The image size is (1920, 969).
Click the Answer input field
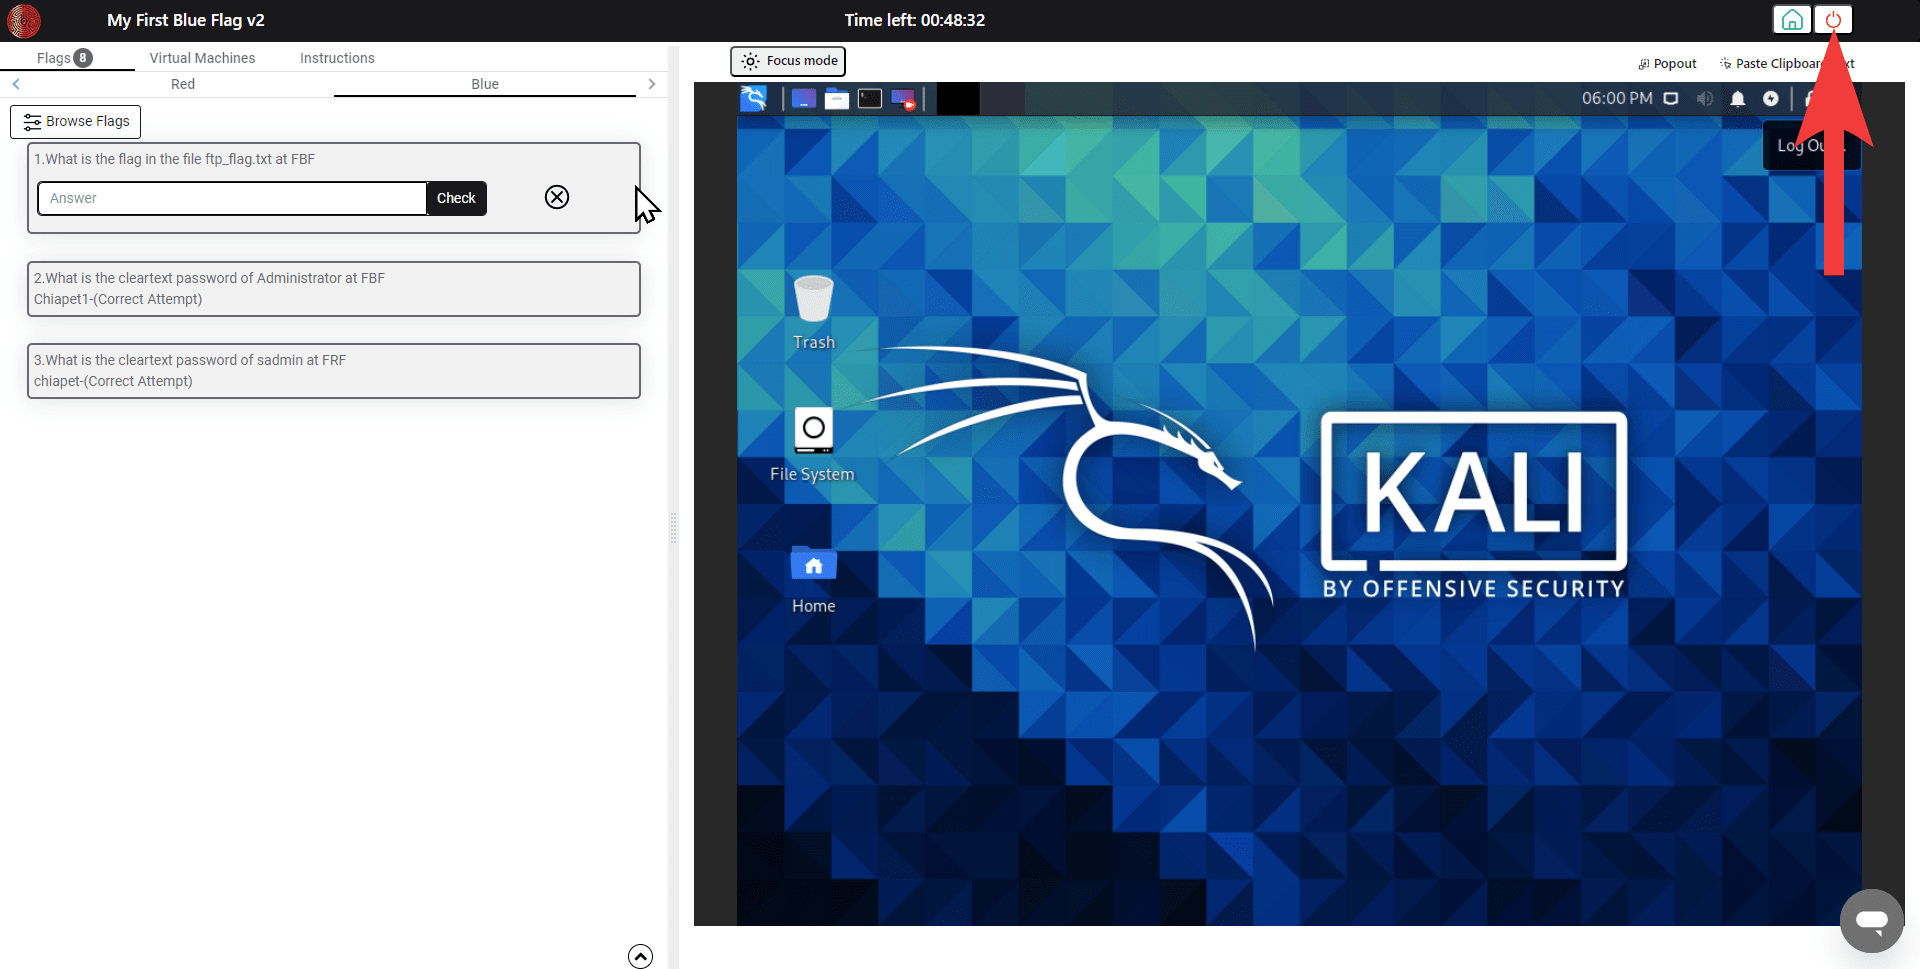pyautogui.click(x=232, y=198)
